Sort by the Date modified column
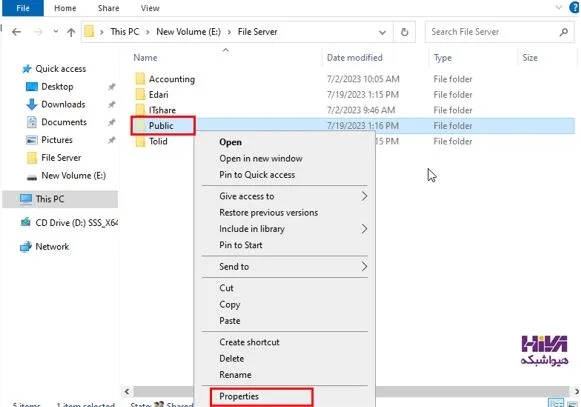 tap(354, 58)
